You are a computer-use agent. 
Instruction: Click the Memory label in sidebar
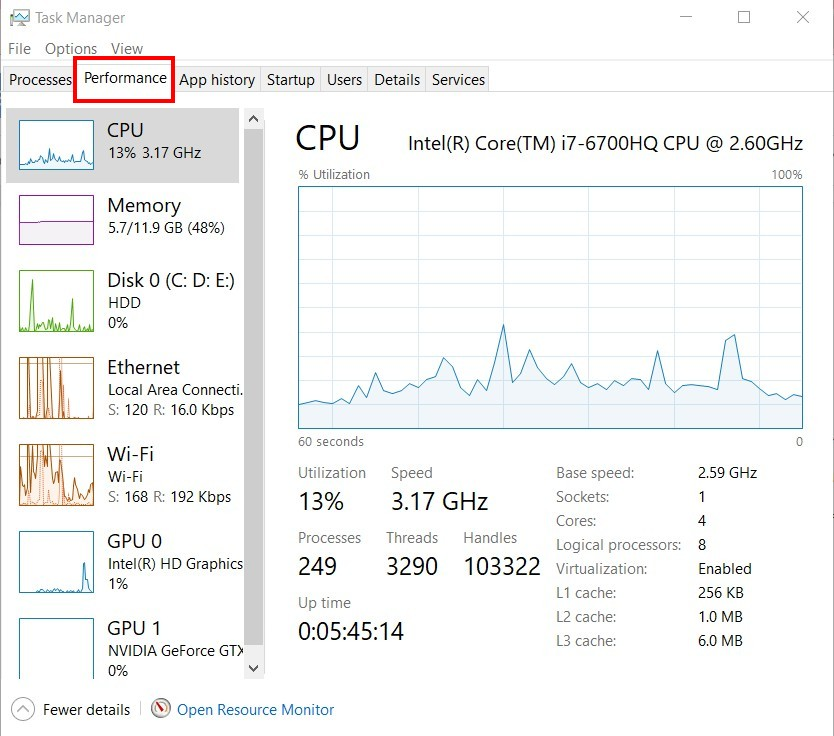point(144,205)
